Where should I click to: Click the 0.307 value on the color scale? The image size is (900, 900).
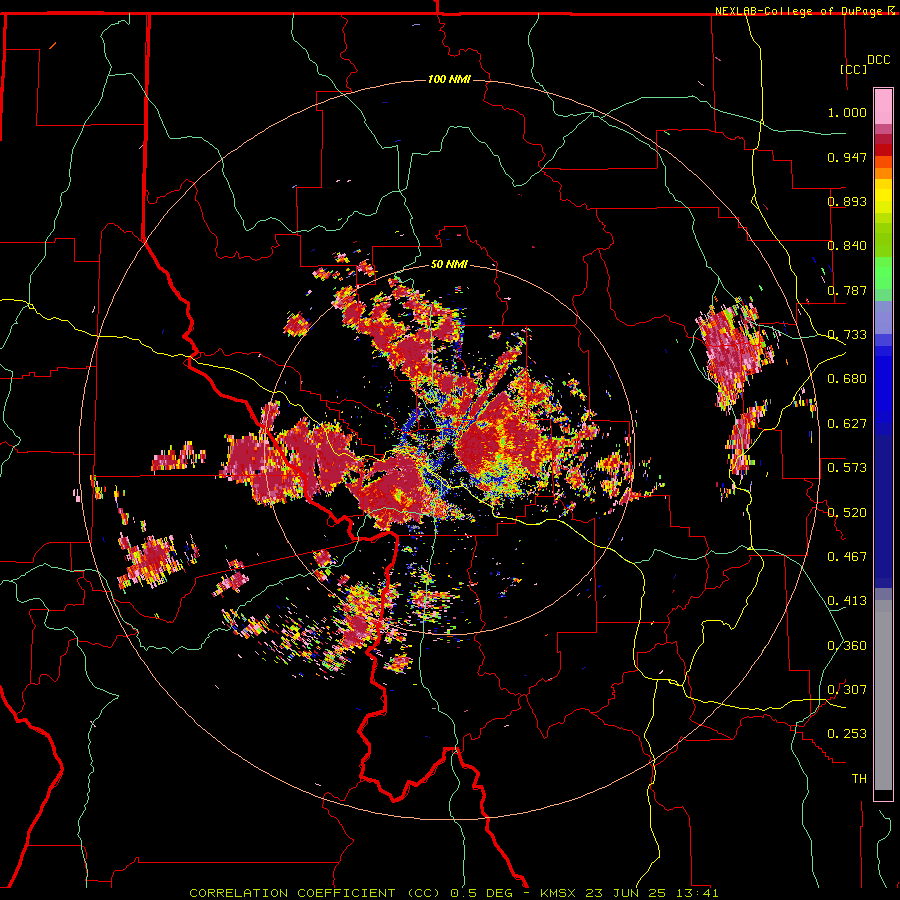point(847,690)
